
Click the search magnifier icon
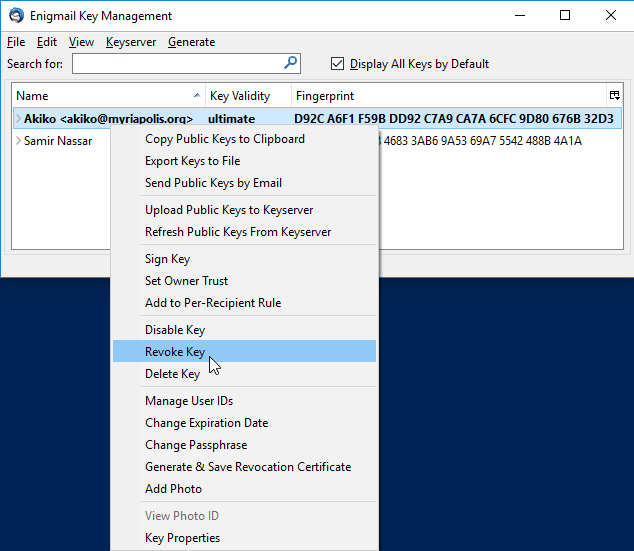(x=290, y=63)
